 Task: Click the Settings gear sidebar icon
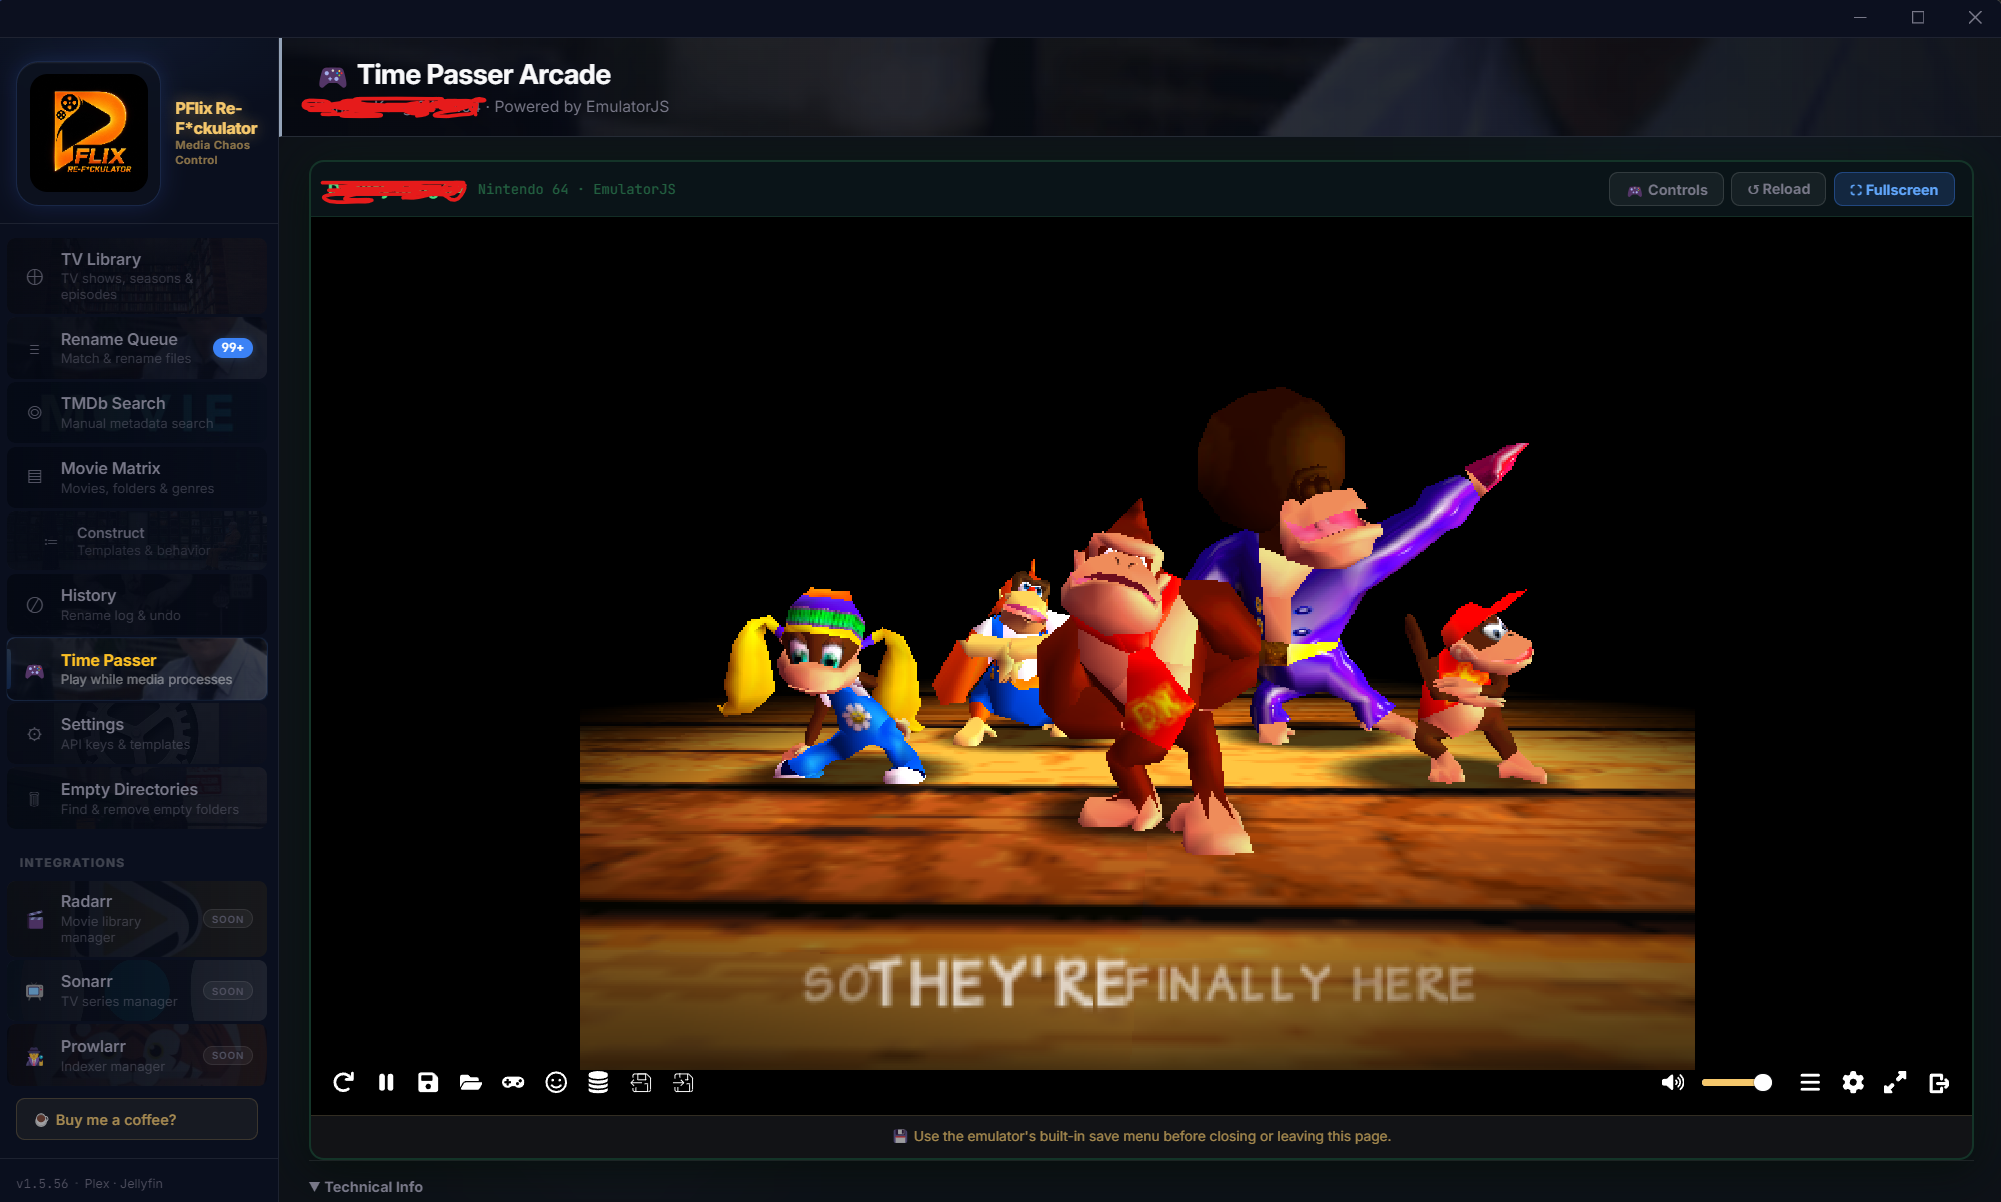(35, 734)
